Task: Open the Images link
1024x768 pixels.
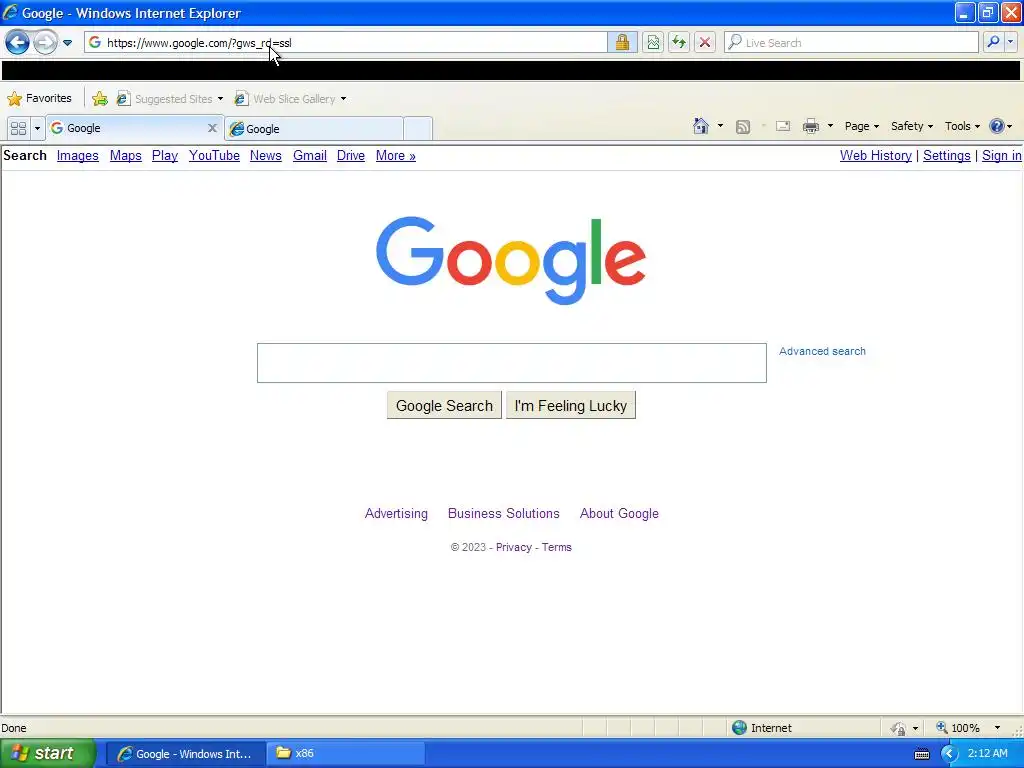Action: point(78,155)
